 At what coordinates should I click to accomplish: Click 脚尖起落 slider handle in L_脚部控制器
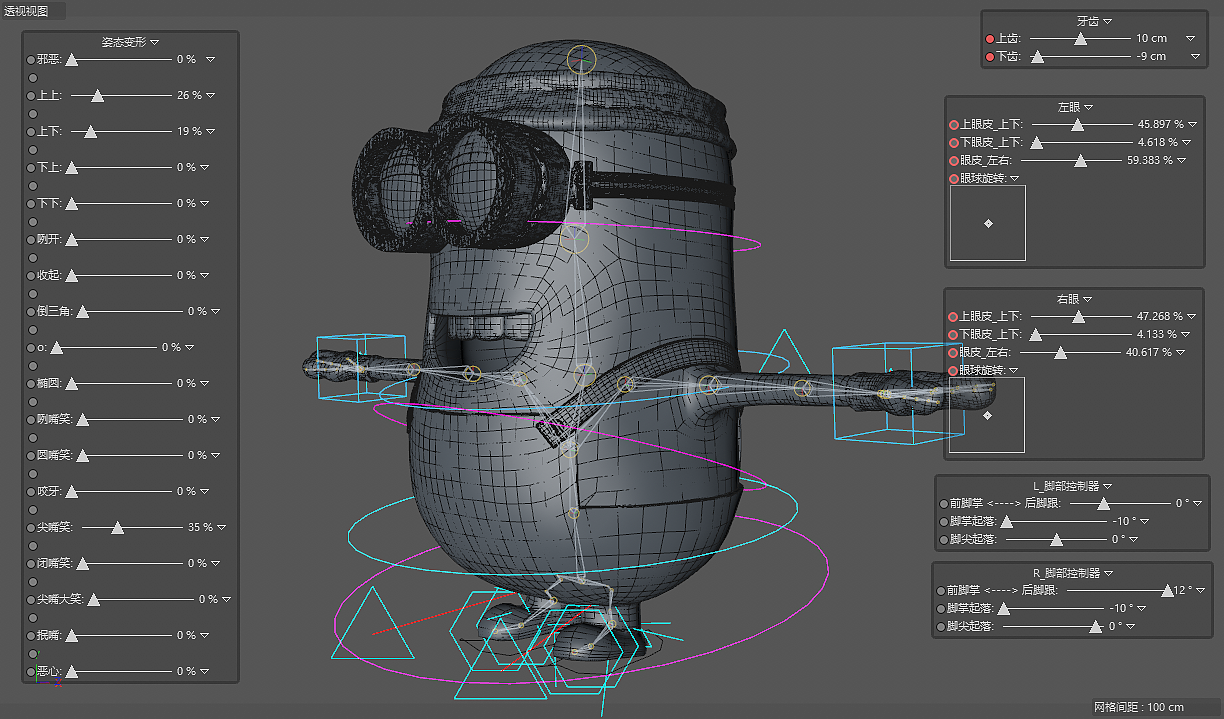[1057, 540]
